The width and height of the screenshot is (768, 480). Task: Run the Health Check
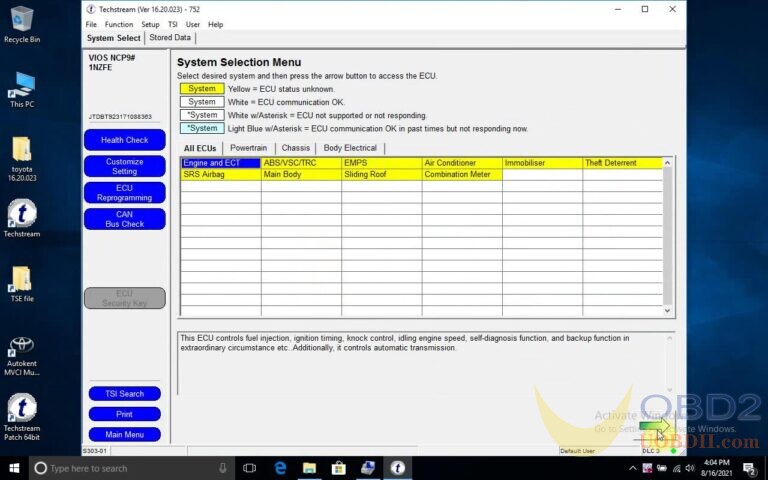point(124,140)
